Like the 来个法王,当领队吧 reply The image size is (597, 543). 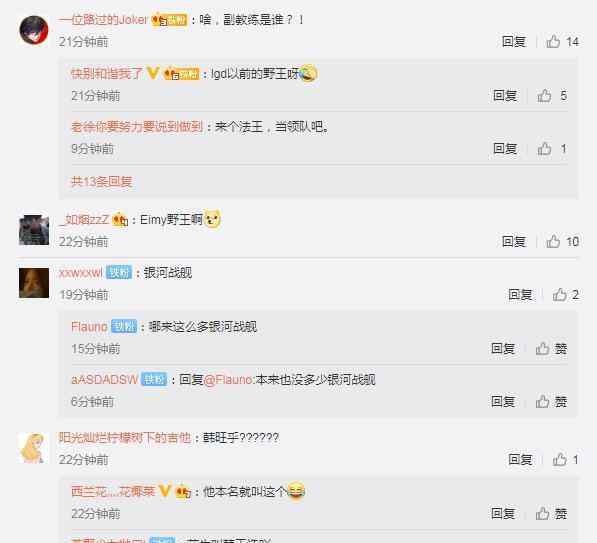[x=552, y=149]
